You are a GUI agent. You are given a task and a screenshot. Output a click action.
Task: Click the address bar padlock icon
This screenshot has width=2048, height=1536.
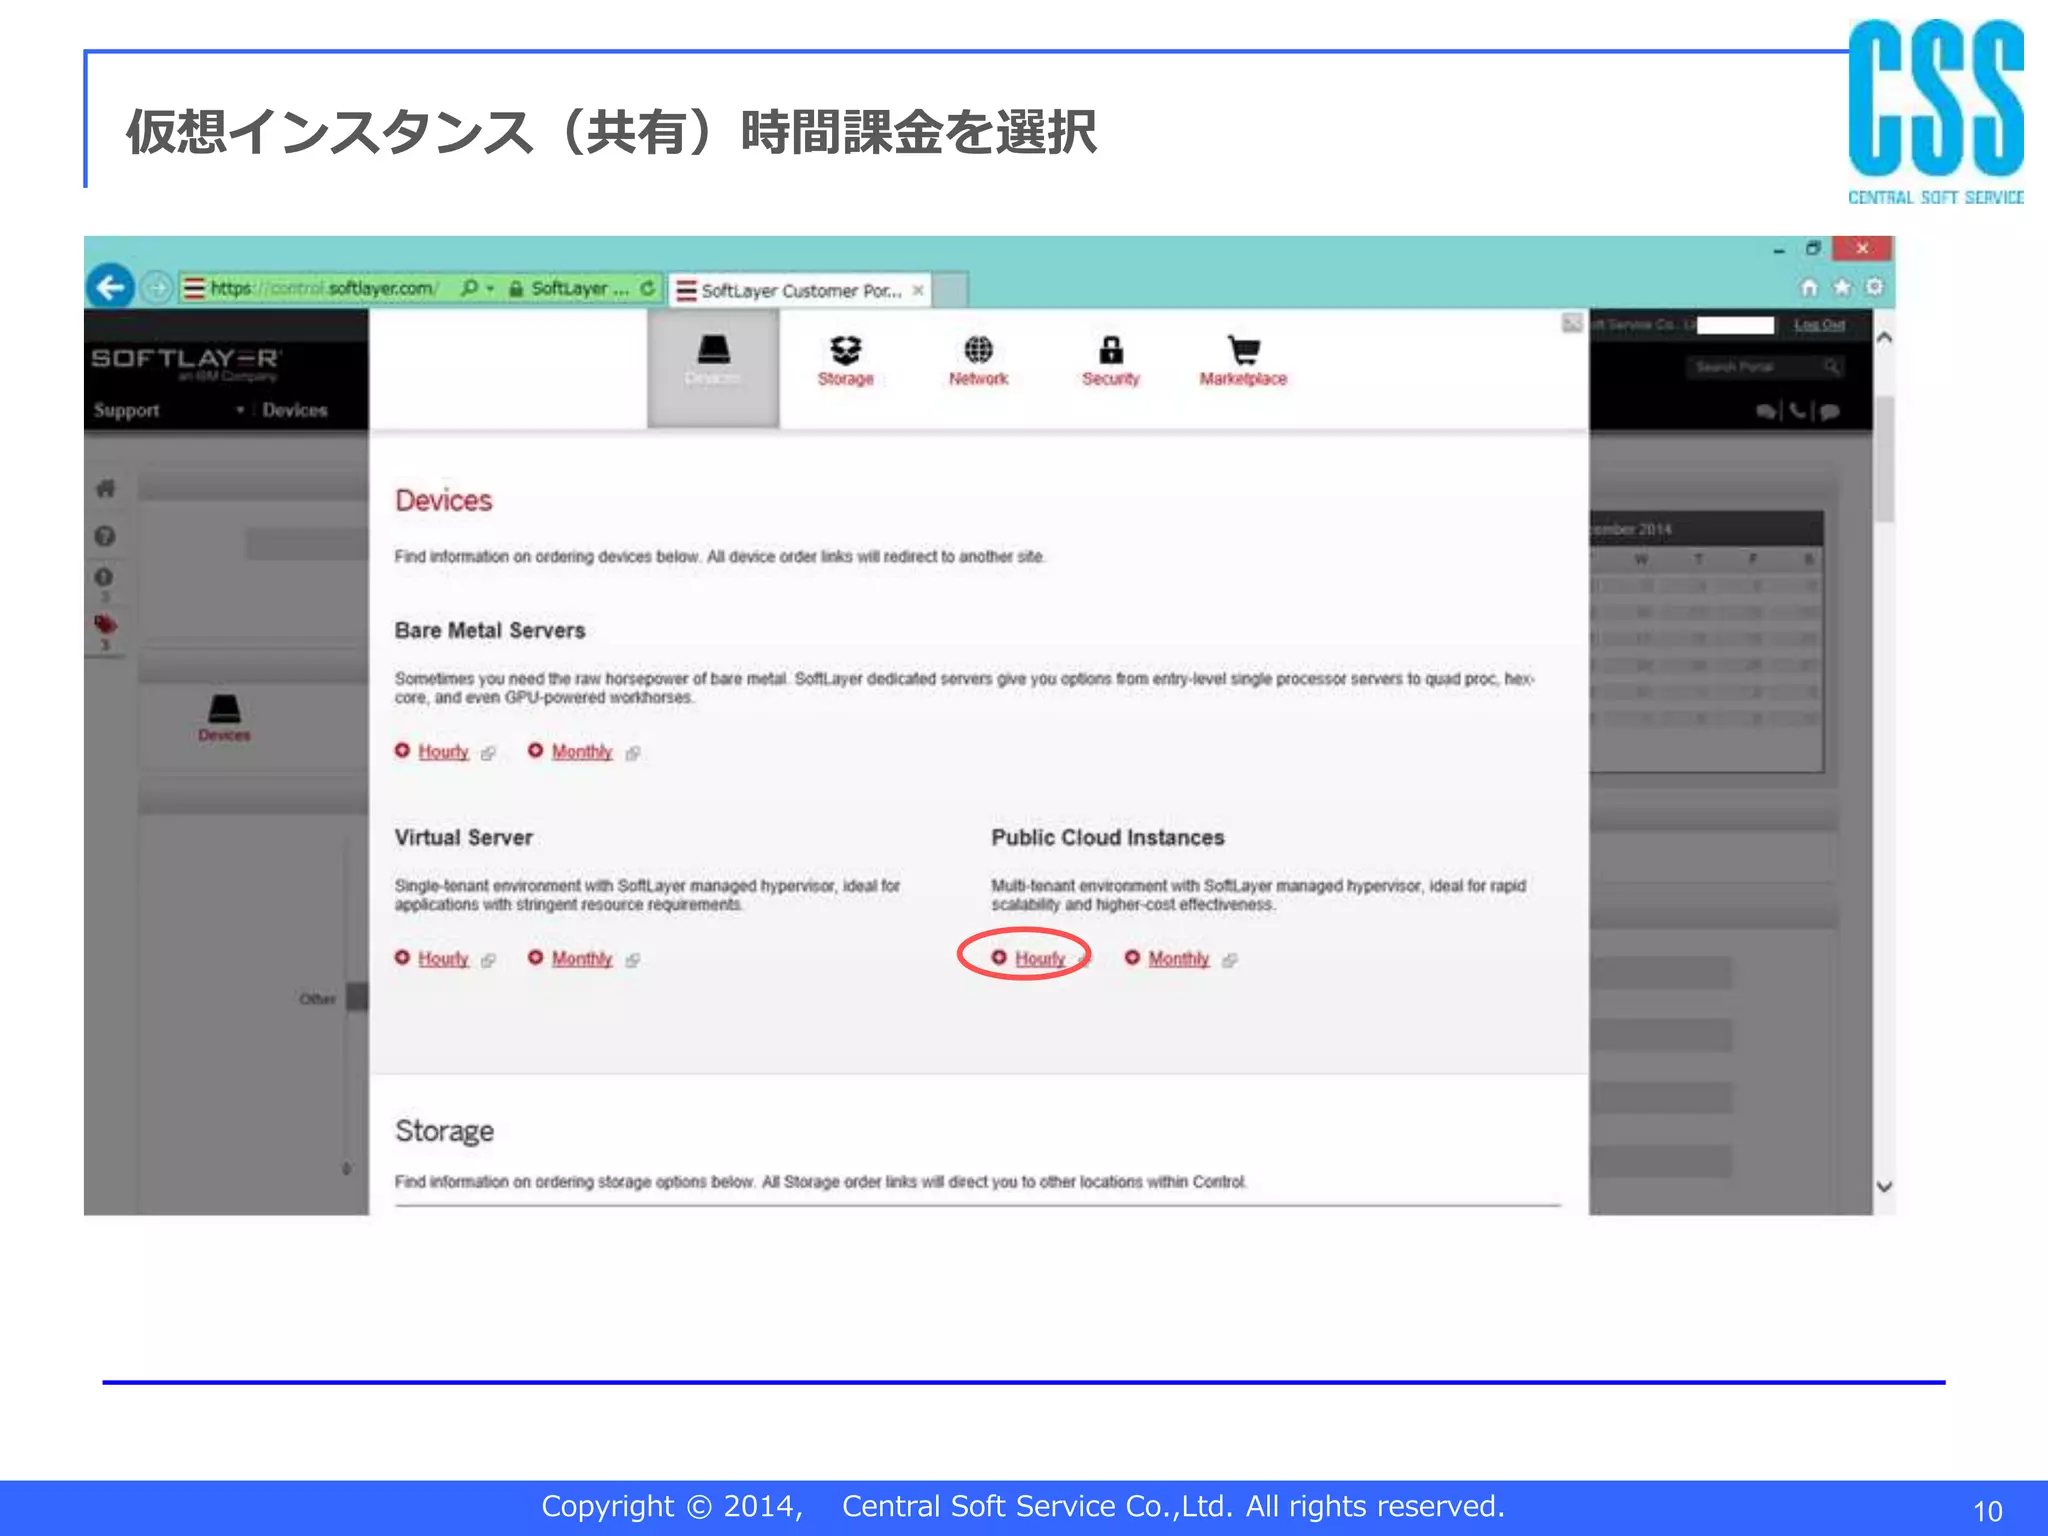click(x=516, y=289)
